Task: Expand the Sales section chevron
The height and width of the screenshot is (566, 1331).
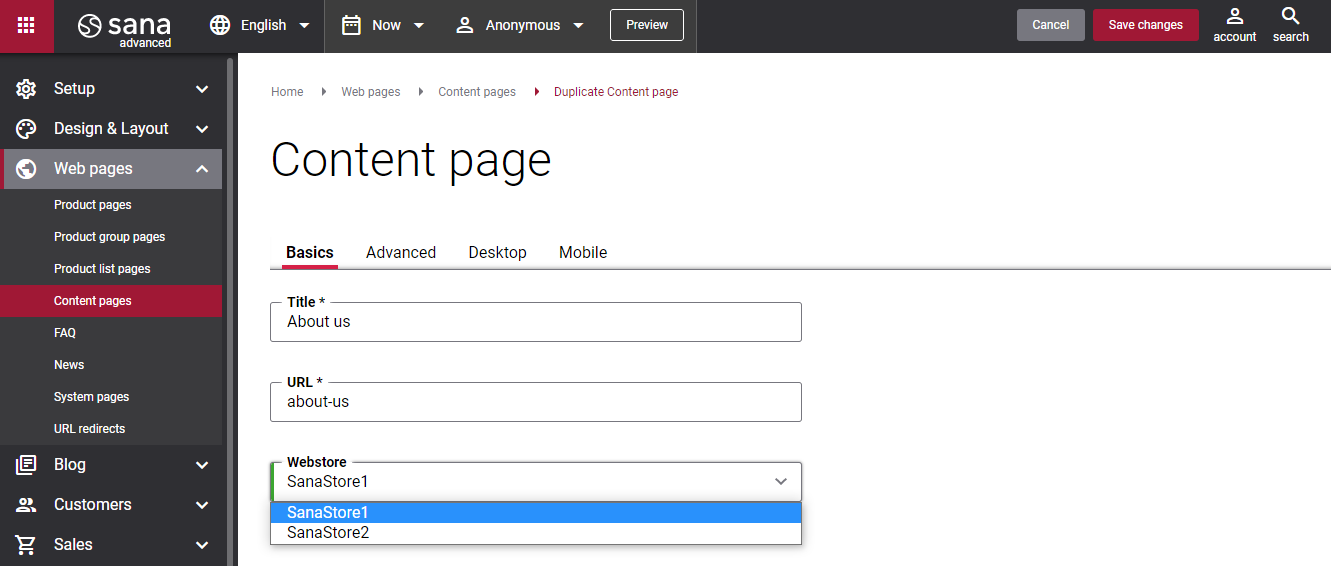Action: click(x=202, y=545)
